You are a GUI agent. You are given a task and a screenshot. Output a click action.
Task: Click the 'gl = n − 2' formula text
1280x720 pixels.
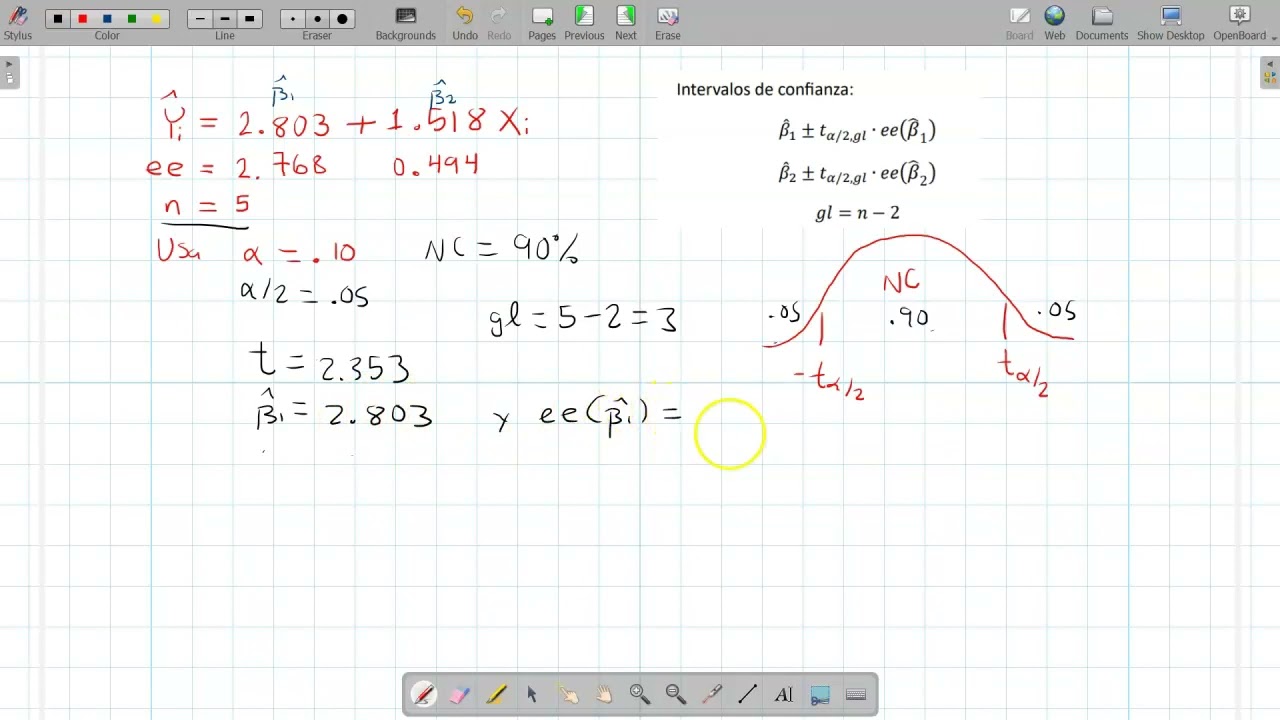(x=857, y=213)
